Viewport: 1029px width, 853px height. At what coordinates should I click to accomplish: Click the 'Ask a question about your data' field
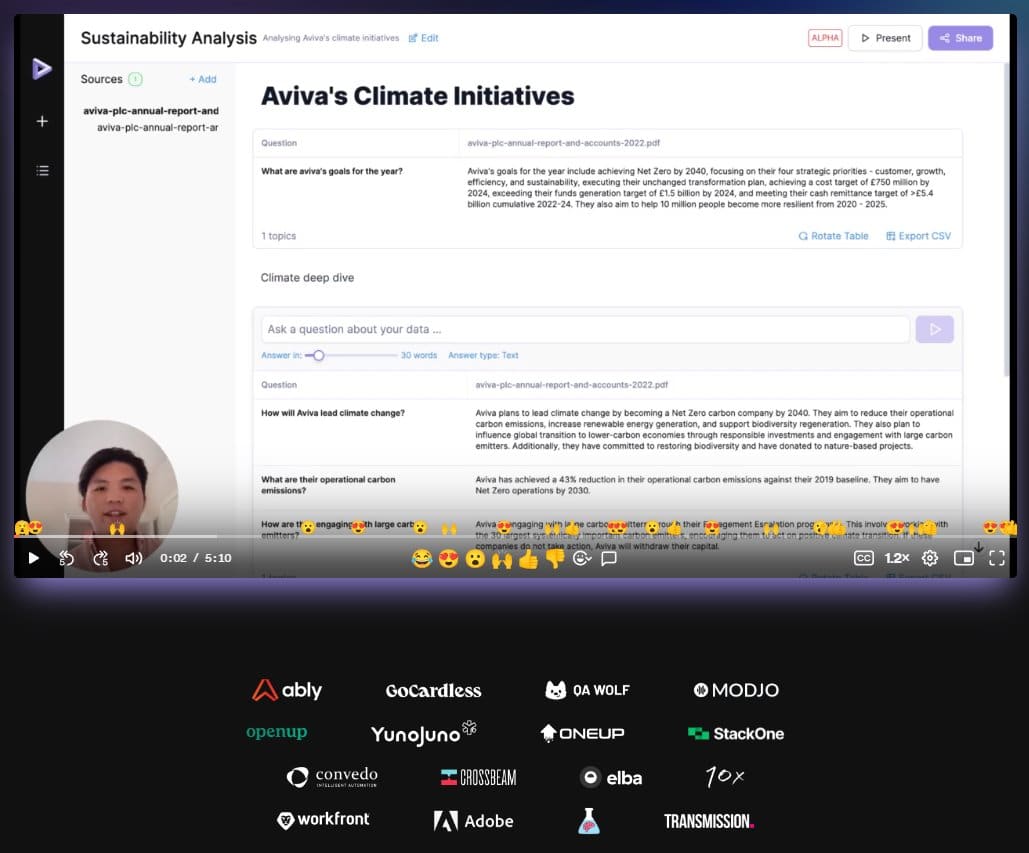coord(585,329)
